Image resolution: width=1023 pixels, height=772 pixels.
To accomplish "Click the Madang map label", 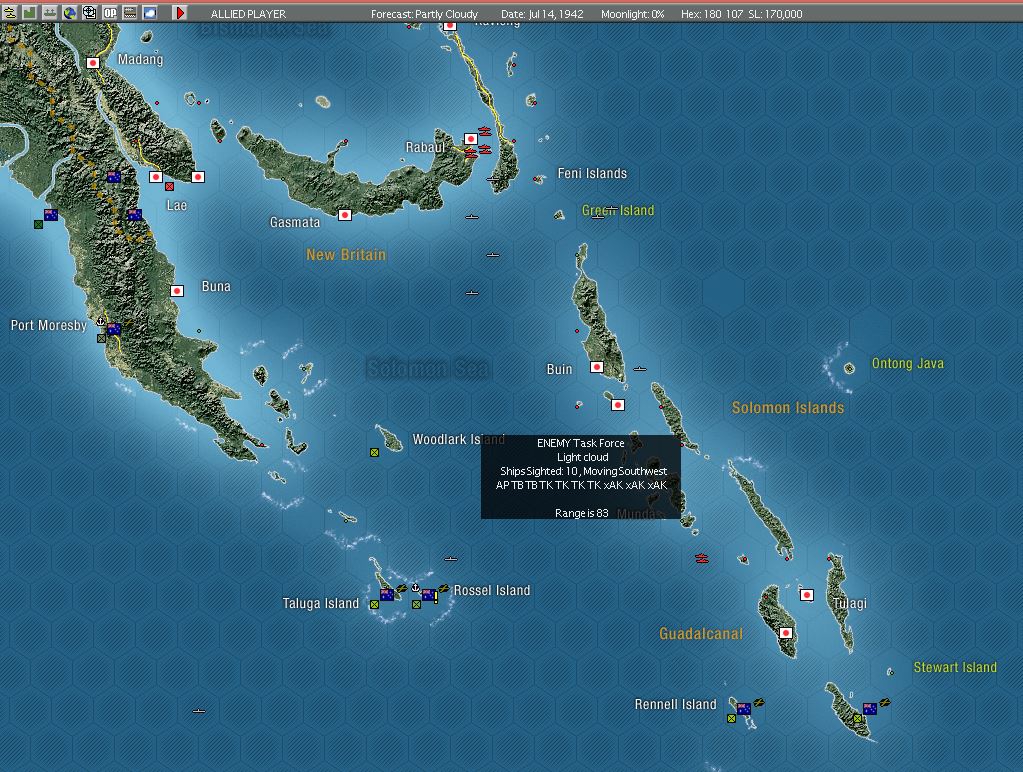I will [140, 59].
